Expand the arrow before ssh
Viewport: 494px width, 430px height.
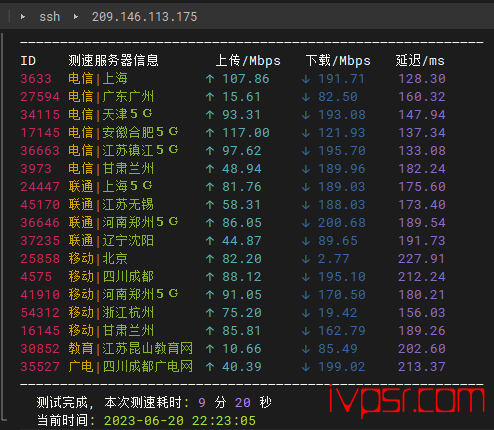[23, 16]
